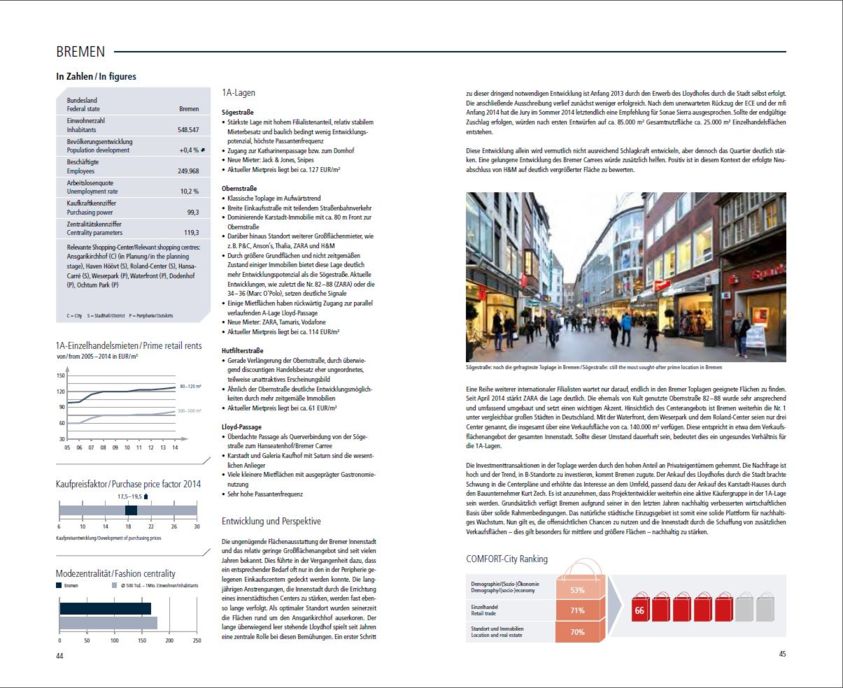This screenshot has height=688, width=843.
Task: Click the "Einzelhandel Retail trade" ranking label
Action: coord(484,610)
